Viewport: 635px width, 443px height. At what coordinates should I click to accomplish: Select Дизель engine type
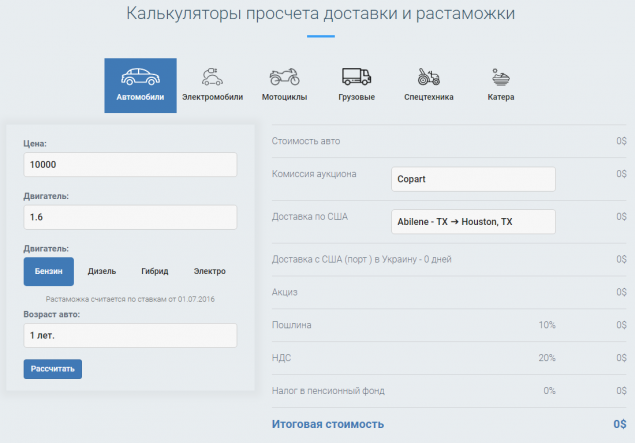point(102,271)
